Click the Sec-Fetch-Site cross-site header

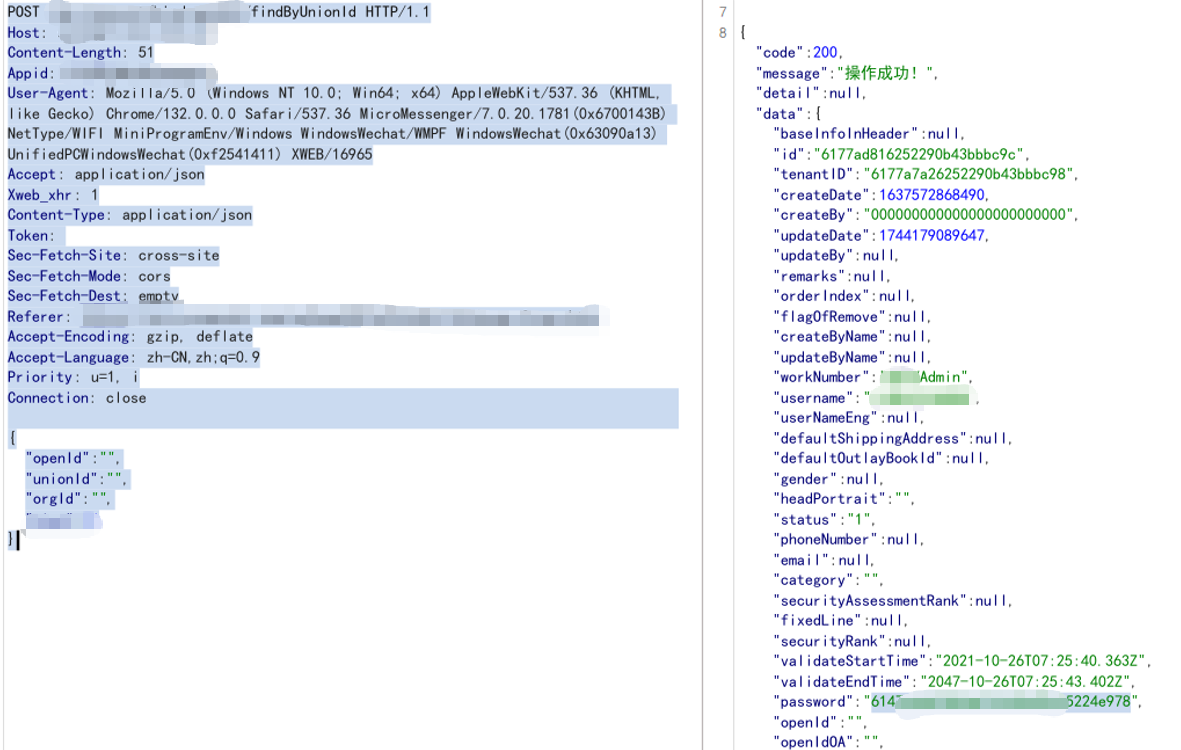pyautogui.click(x=112, y=256)
